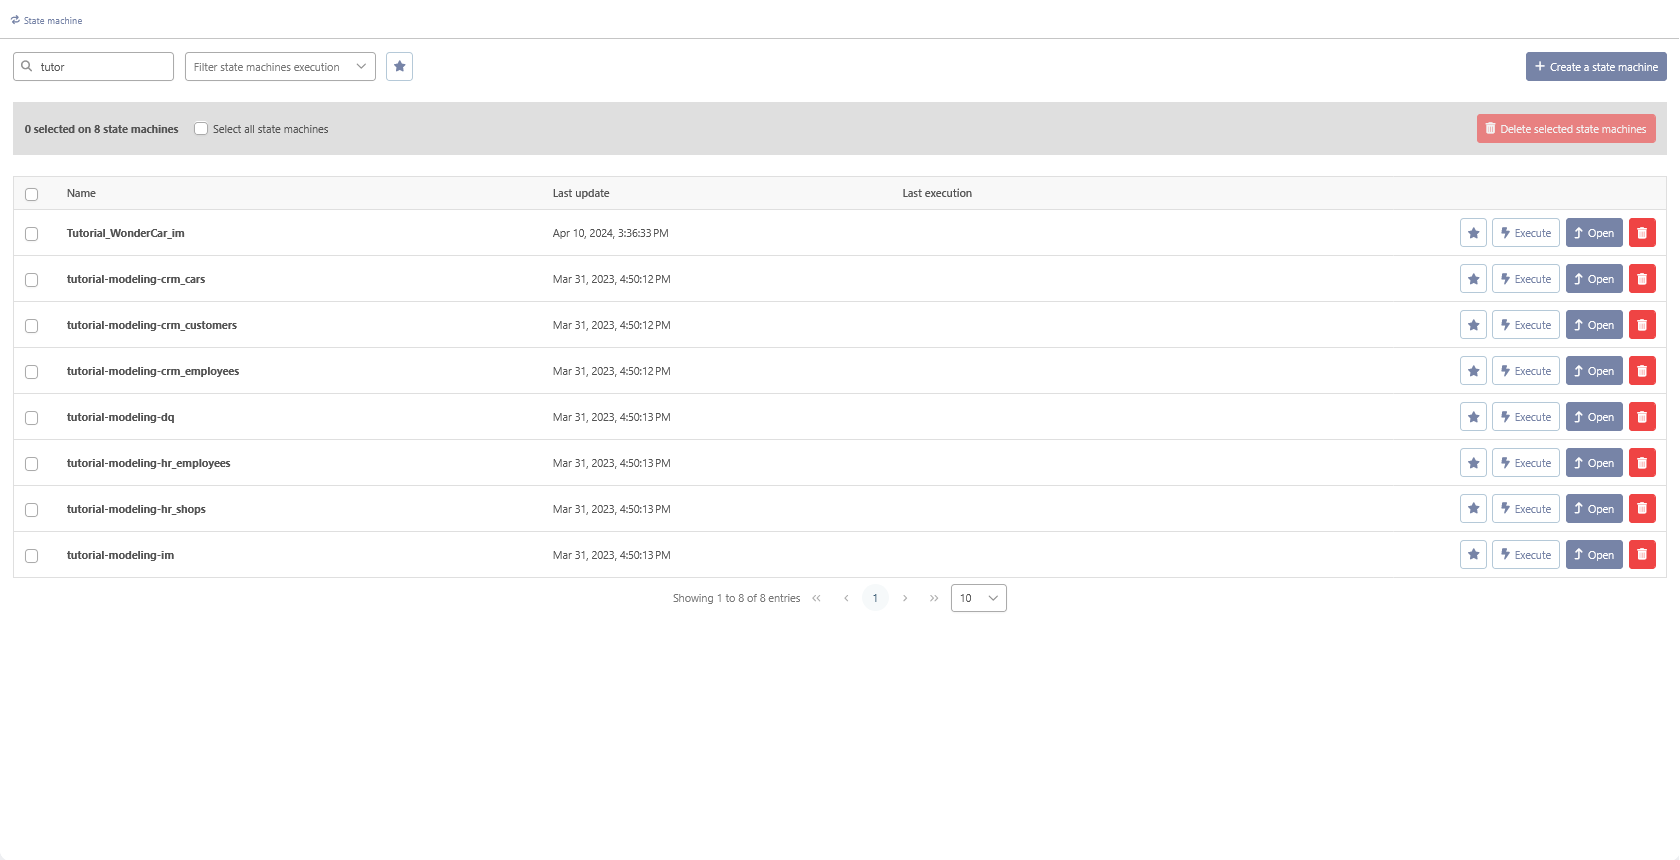
Task: Click Apr 10, 2024, 3:36:33 PM date
Action: coord(611,233)
